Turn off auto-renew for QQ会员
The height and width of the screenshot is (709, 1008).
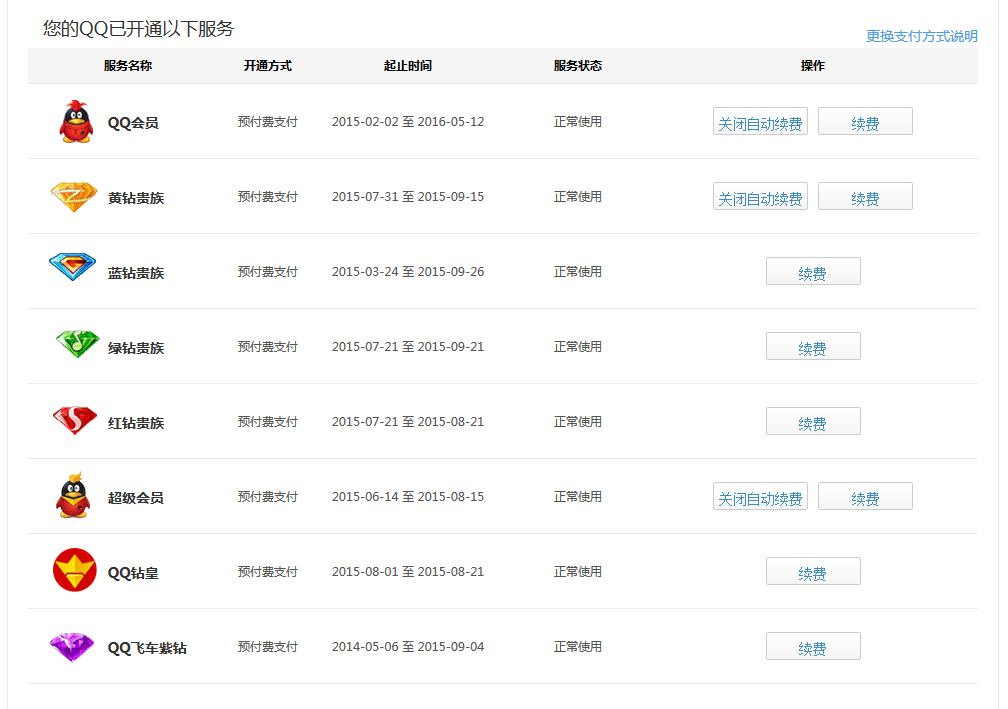click(760, 121)
